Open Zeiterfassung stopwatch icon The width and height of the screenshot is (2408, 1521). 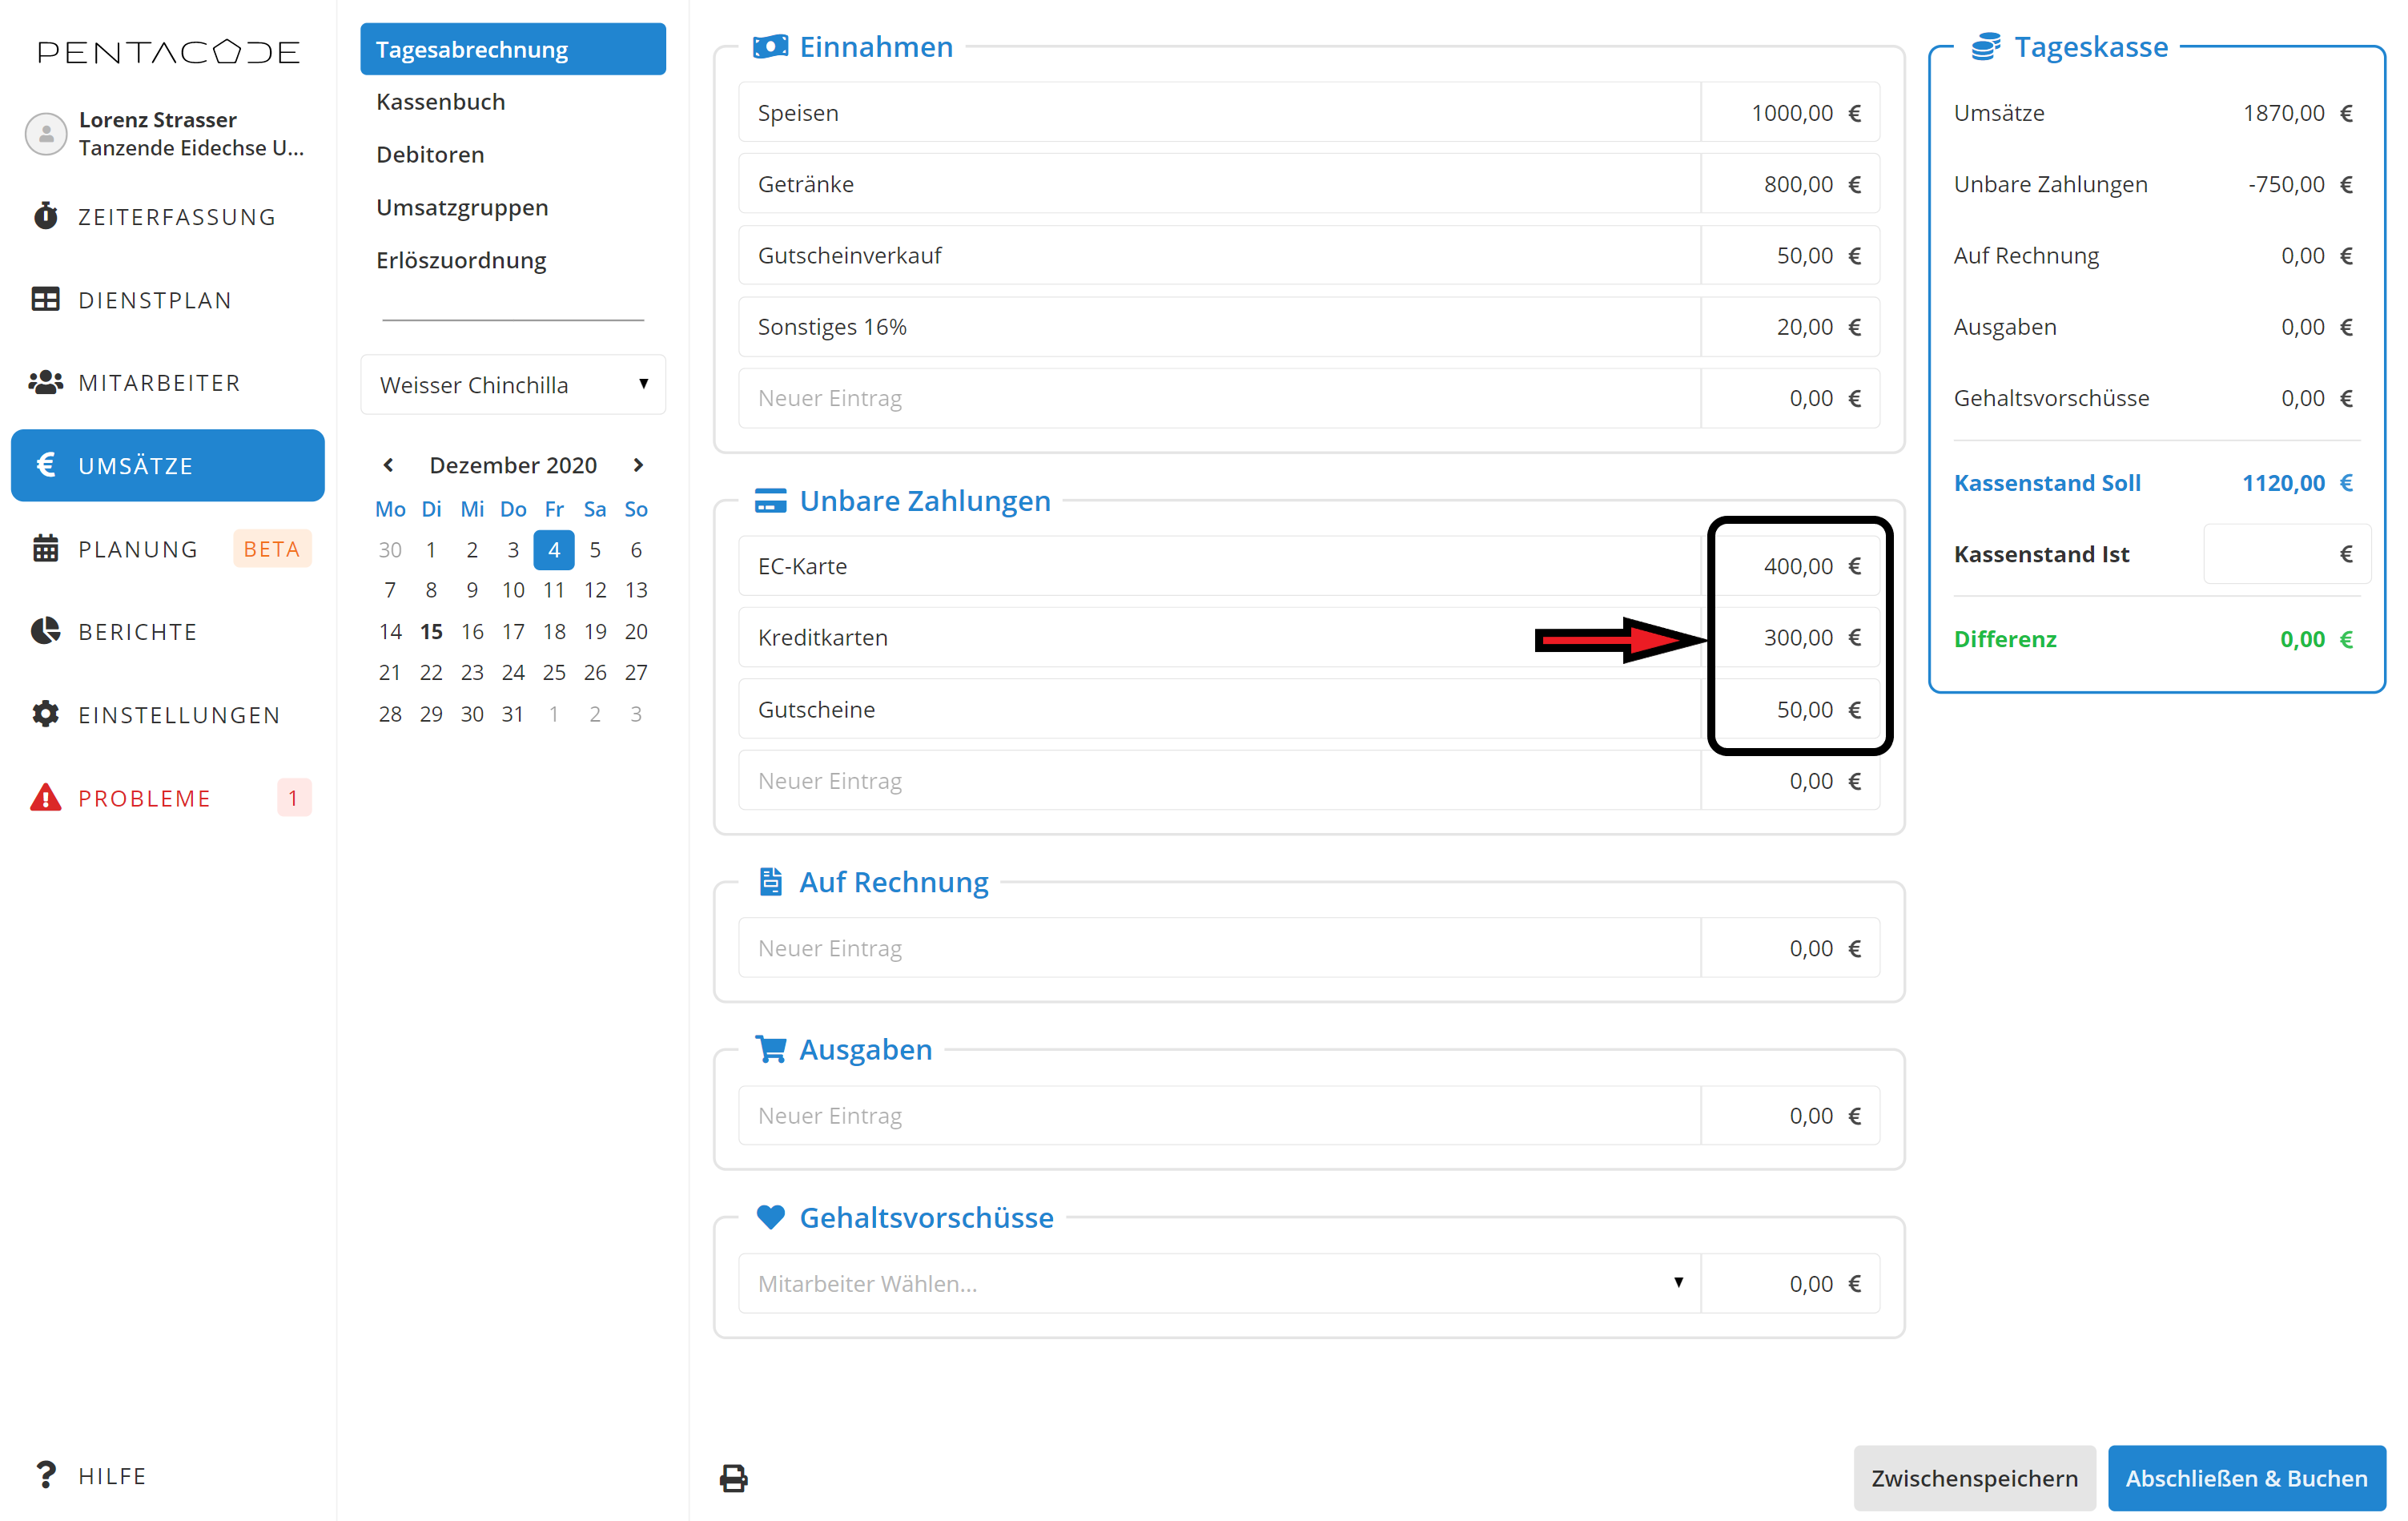(x=45, y=216)
